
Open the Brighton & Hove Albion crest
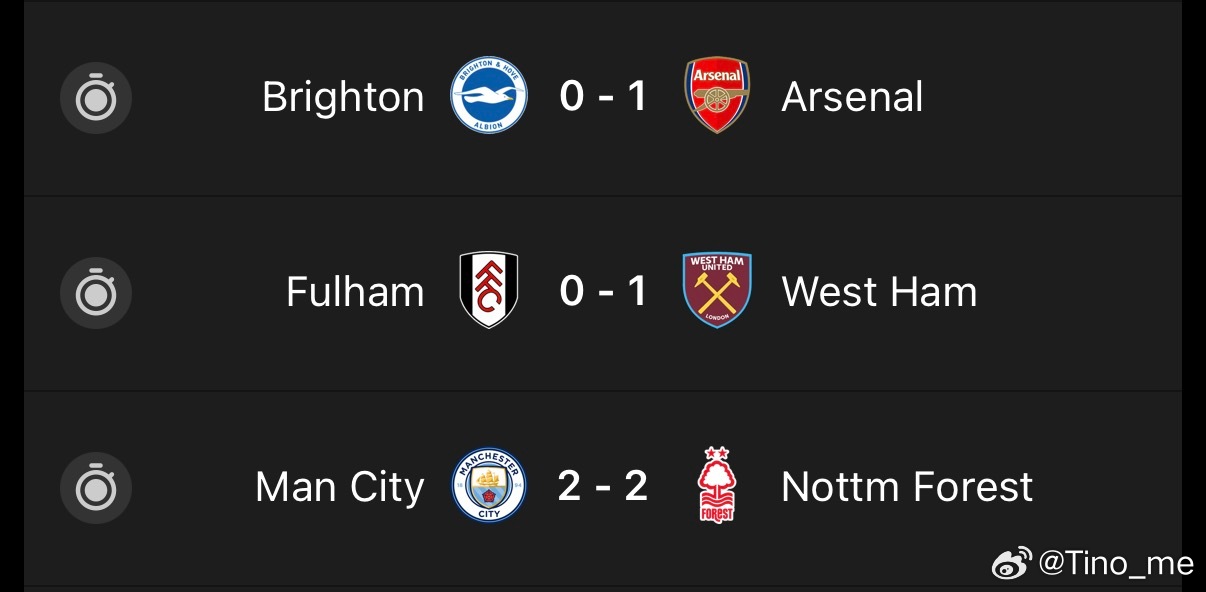click(489, 97)
